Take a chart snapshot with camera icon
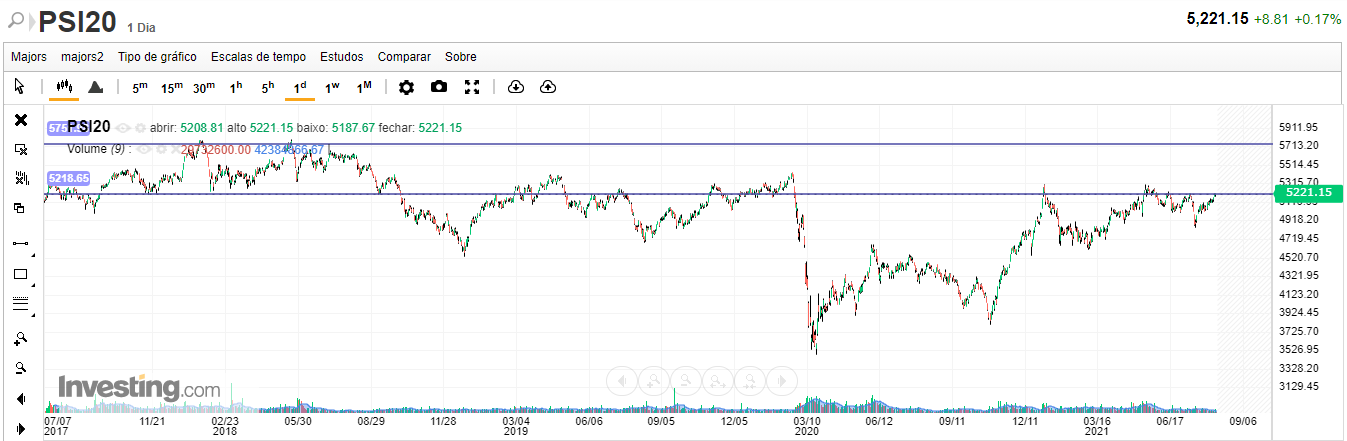Screen dimensions: 1347x441 pyautogui.click(x=439, y=87)
